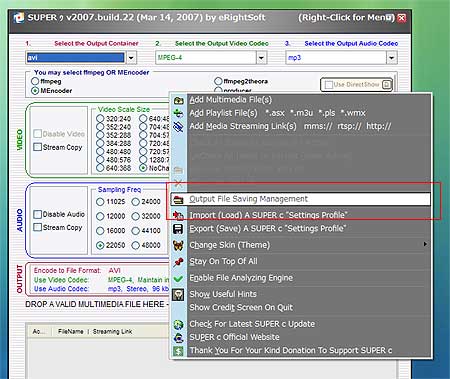Screen dimensions: 450x379
Task: Open the Output Audio Codec dropdown
Action: [391, 58]
